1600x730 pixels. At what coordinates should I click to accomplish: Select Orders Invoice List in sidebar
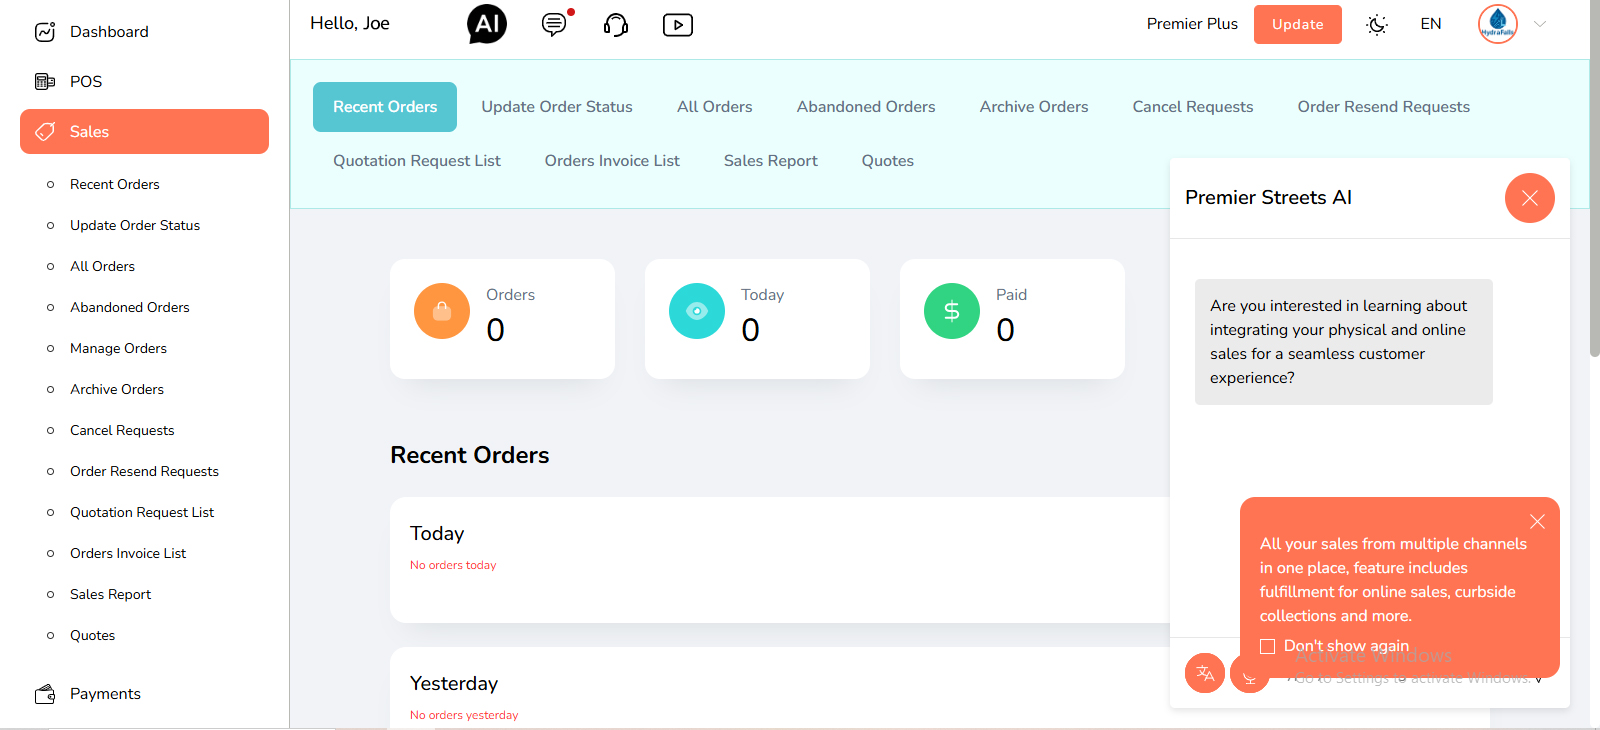[x=128, y=554]
